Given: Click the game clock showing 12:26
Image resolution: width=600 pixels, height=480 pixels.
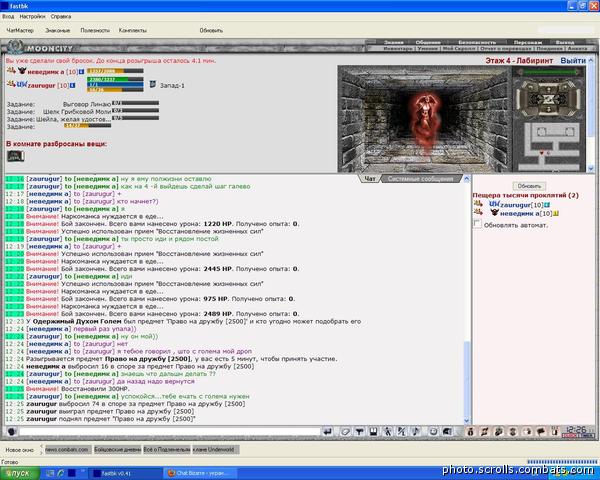Looking at the screenshot, I should (x=576, y=429).
